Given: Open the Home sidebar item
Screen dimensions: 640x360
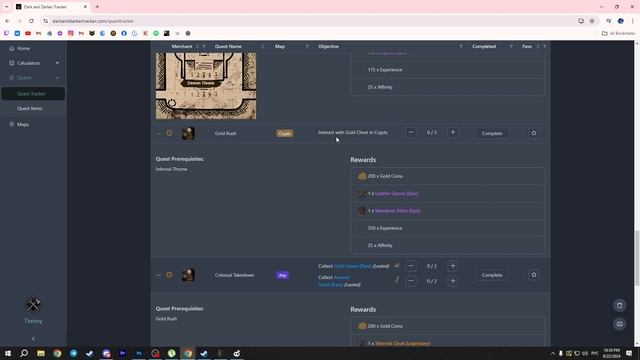Looking at the screenshot, I should click(33, 48).
